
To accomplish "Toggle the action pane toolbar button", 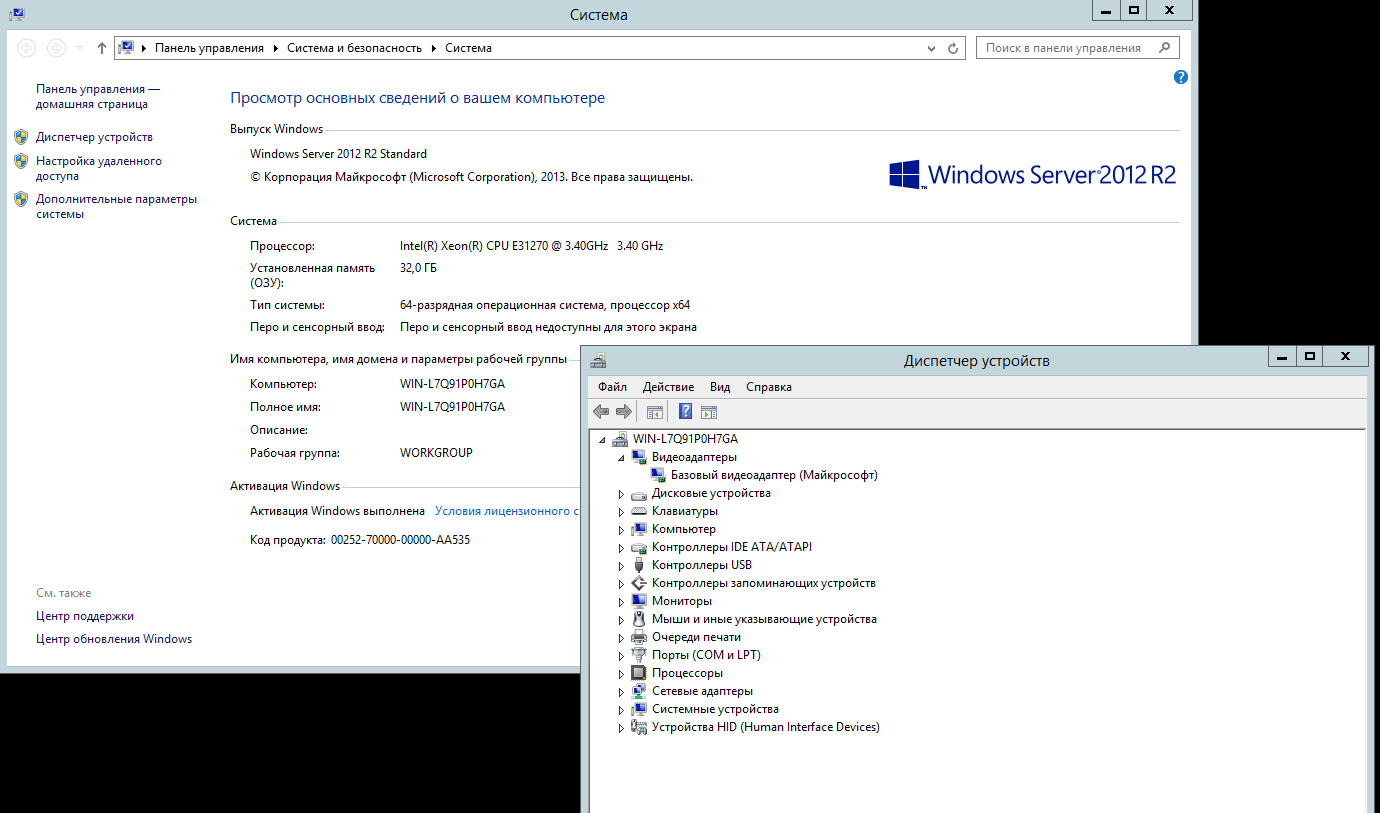I will click(709, 411).
